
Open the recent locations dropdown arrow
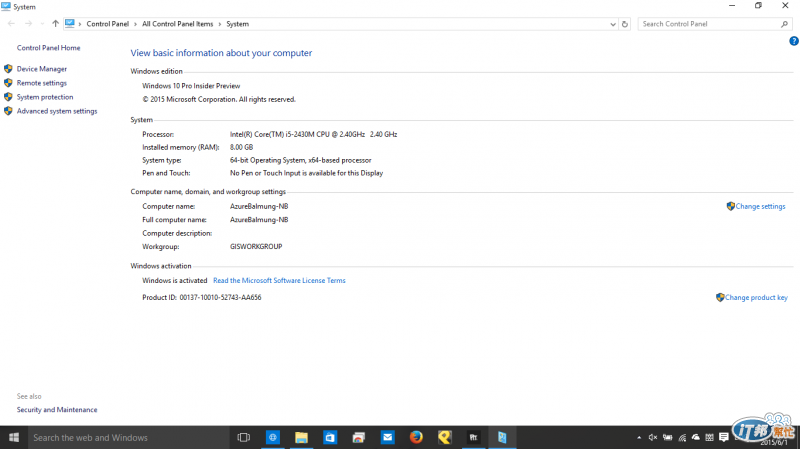point(42,24)
